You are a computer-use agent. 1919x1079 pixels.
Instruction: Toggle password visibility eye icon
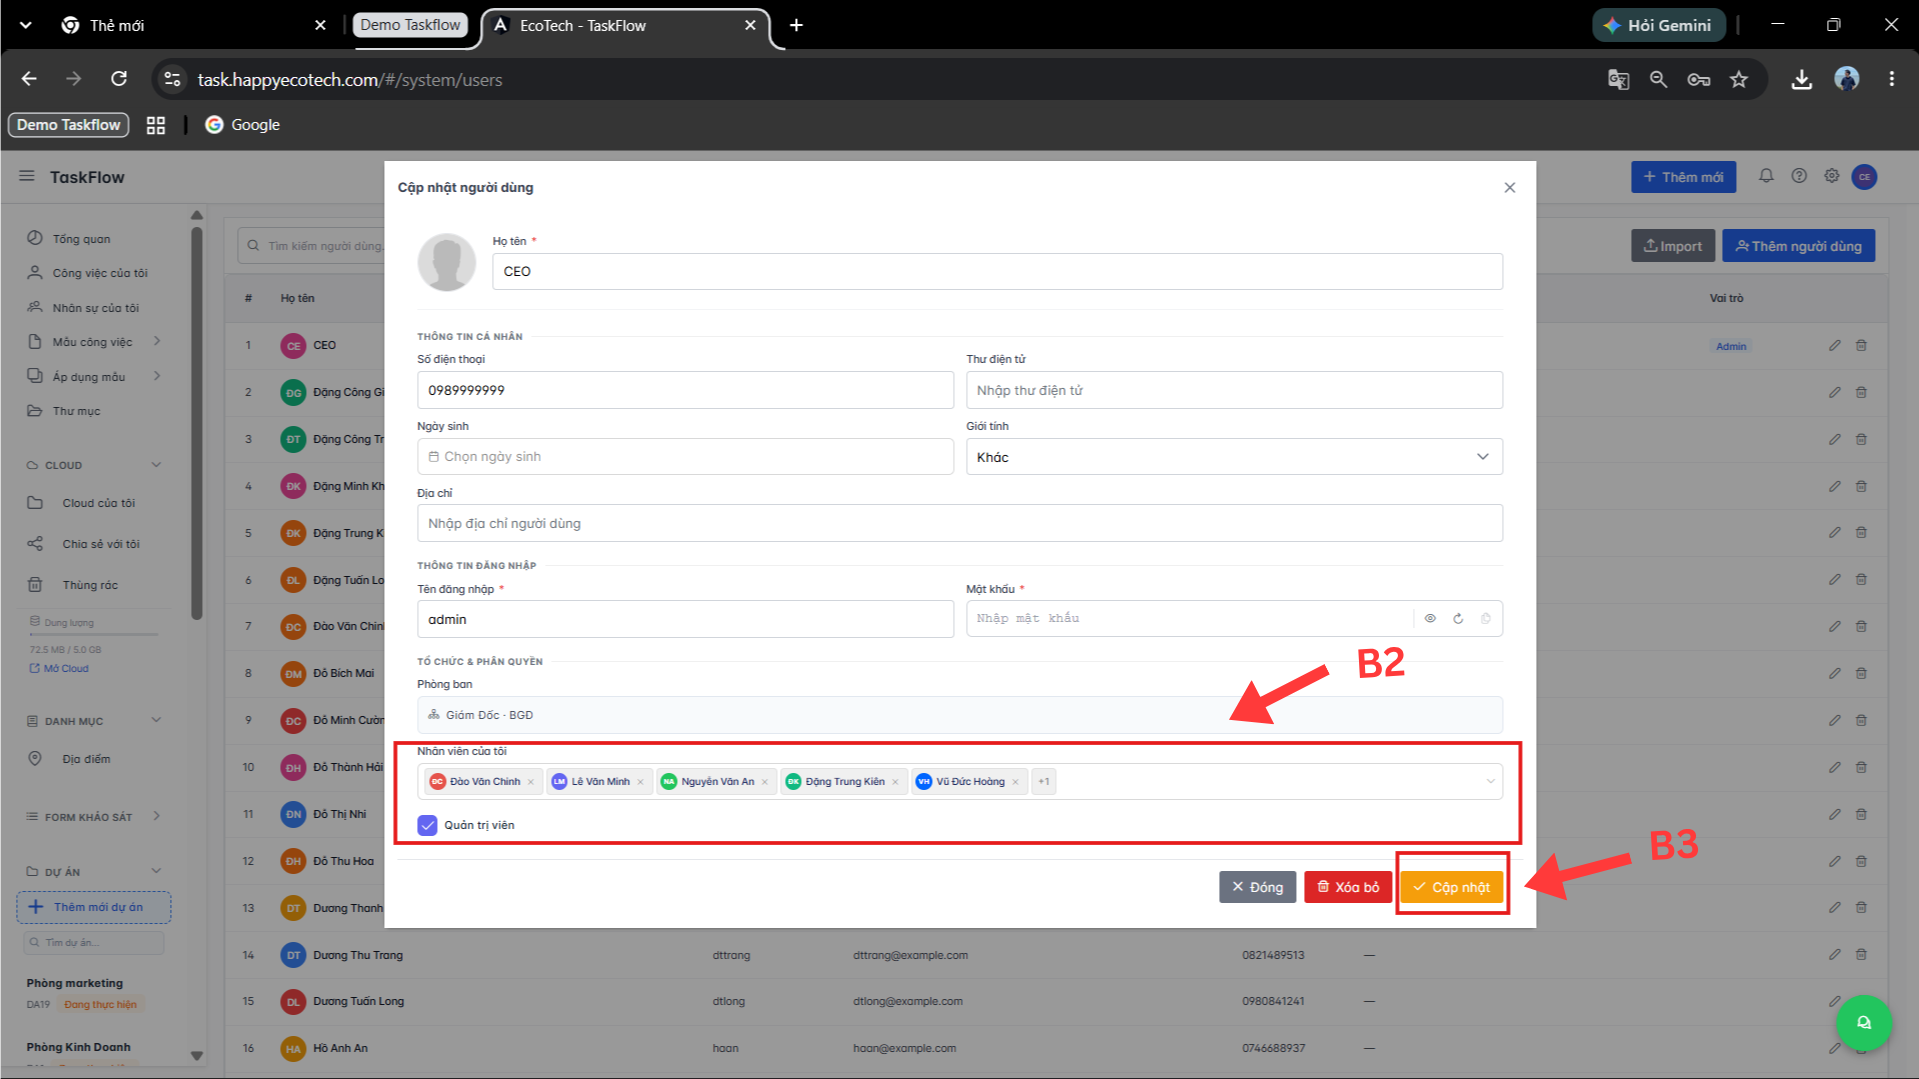pos(1430,619)
